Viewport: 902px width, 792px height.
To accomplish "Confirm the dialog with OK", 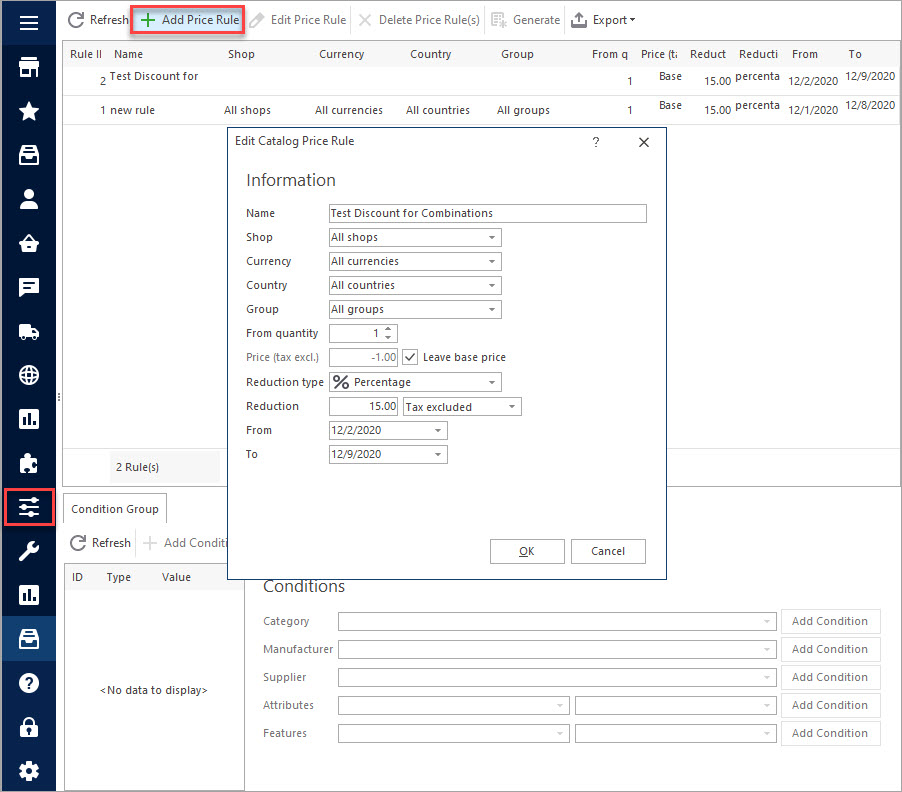I will [x=526, y=551].
